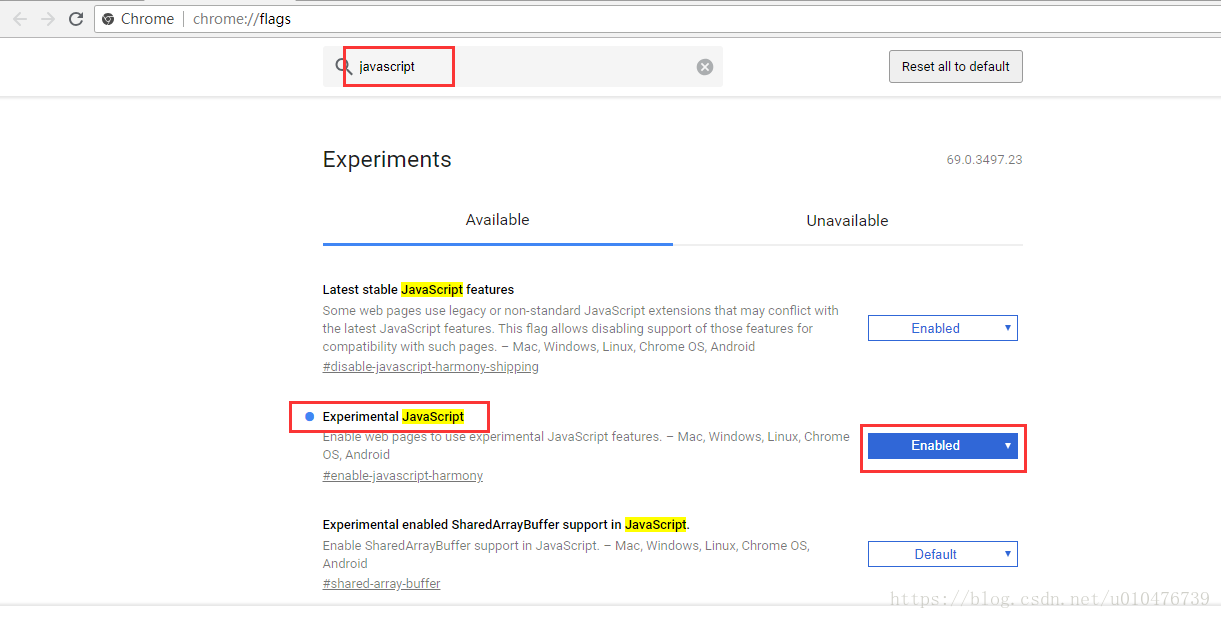Click the browser back arrow
Screen dimensions: 1221x619
pos(20,19)
